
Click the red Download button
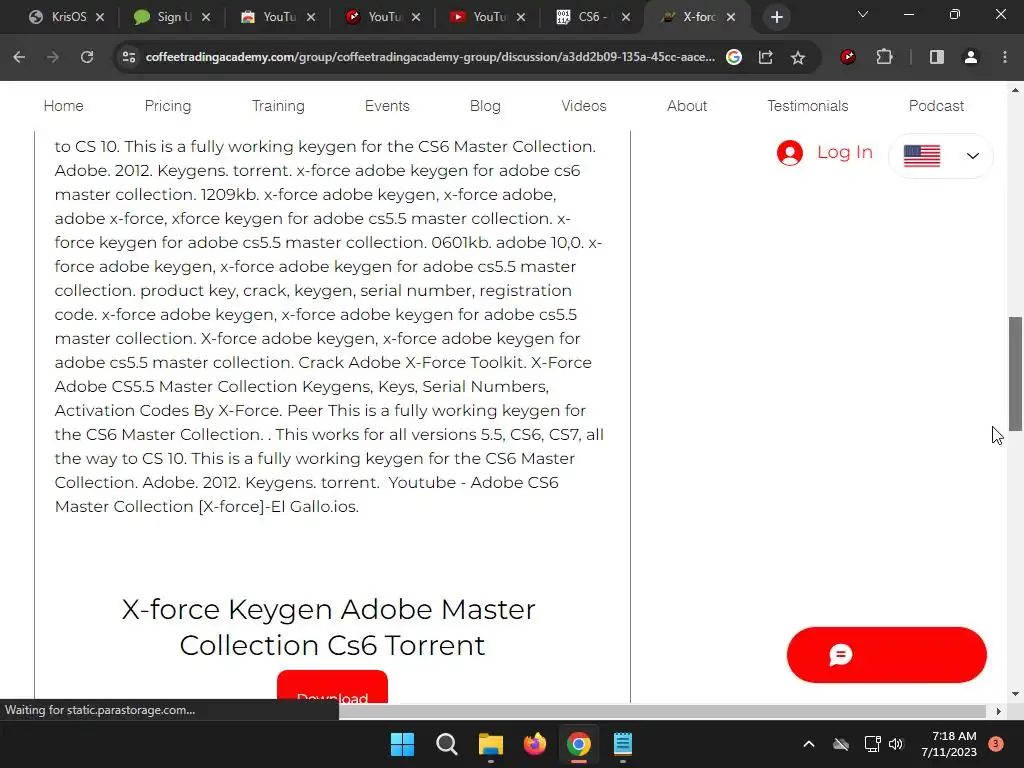pyautogui.click(x=332, y=686)
